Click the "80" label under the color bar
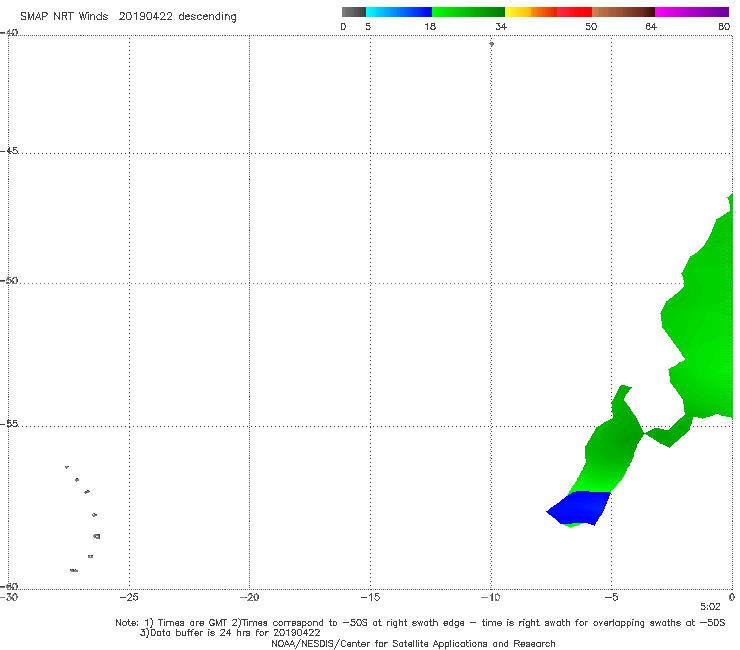This screenshot has width=740, height=650. coord(724,26)
